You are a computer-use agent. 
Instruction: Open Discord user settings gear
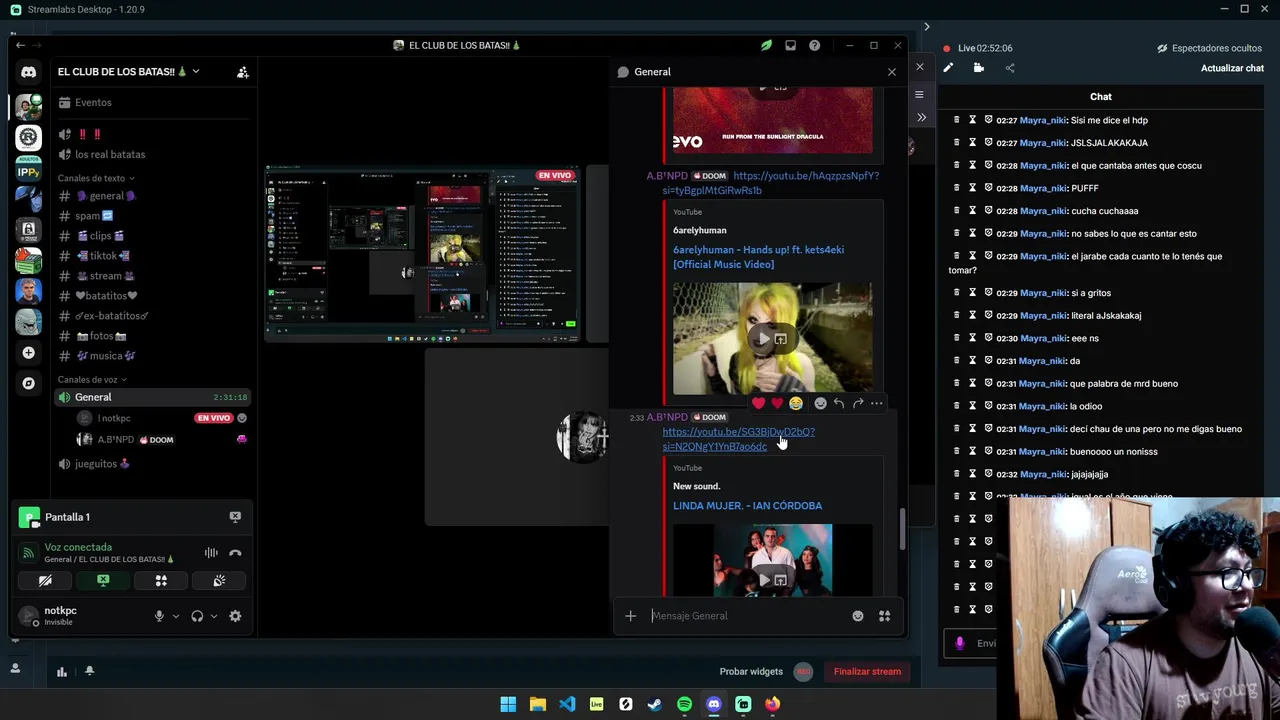(x=235, y=616)
